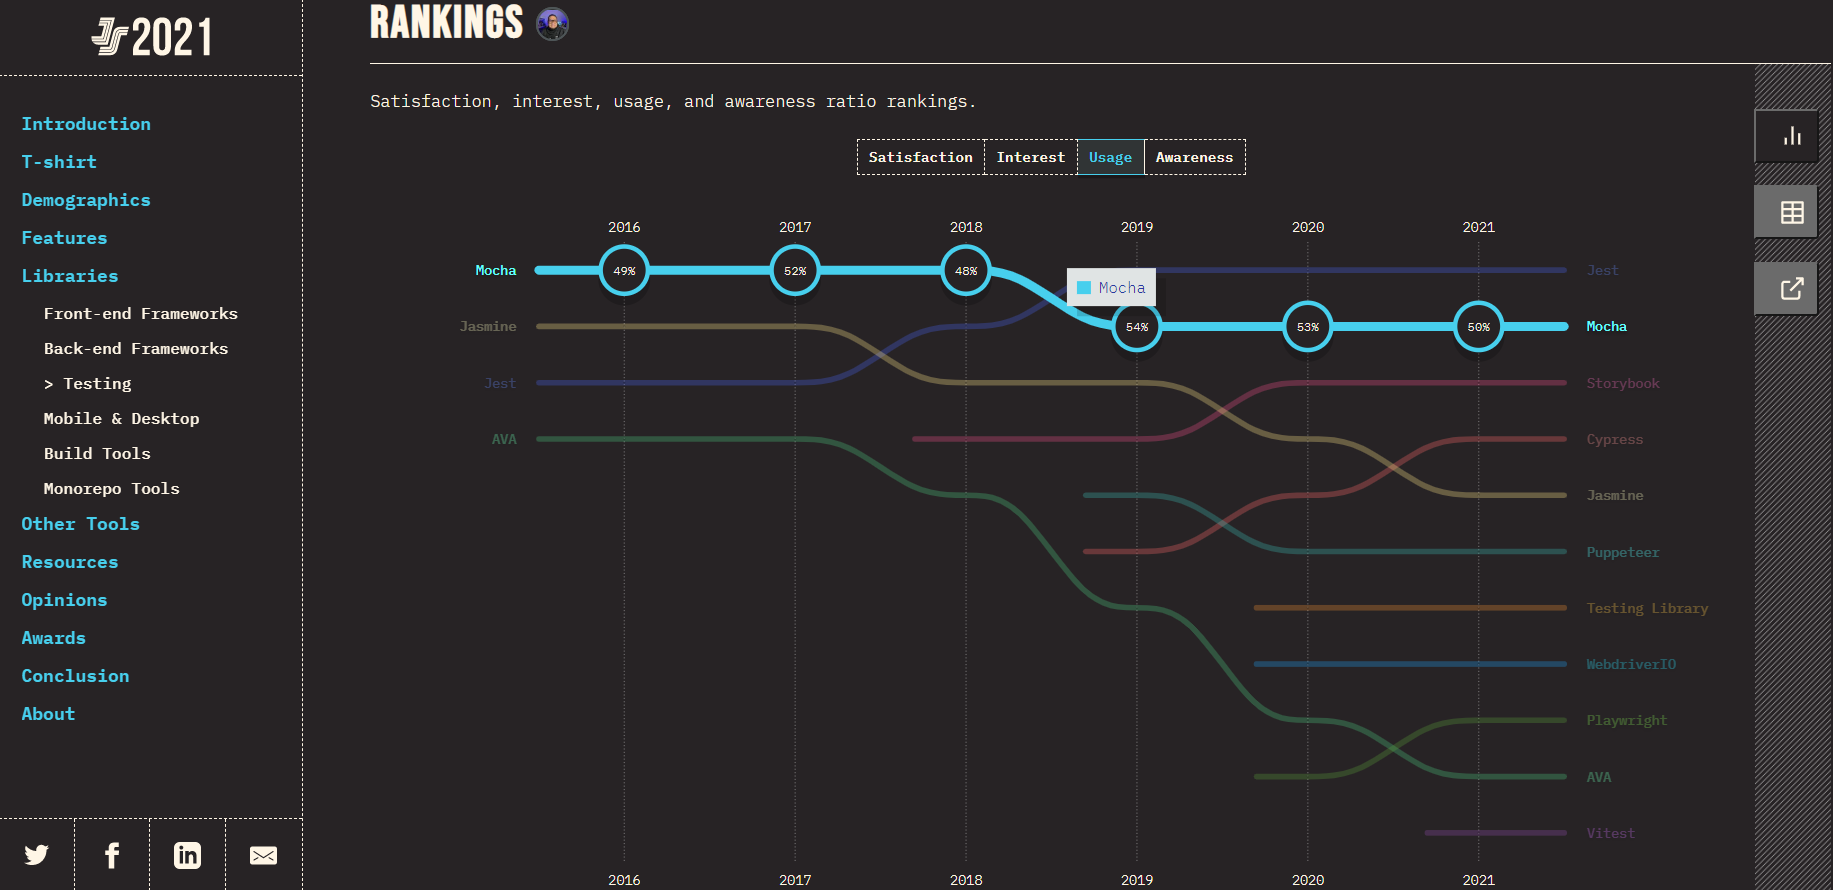Open the Other Tools section
The image size is (1833, 890).
[81, 524]
